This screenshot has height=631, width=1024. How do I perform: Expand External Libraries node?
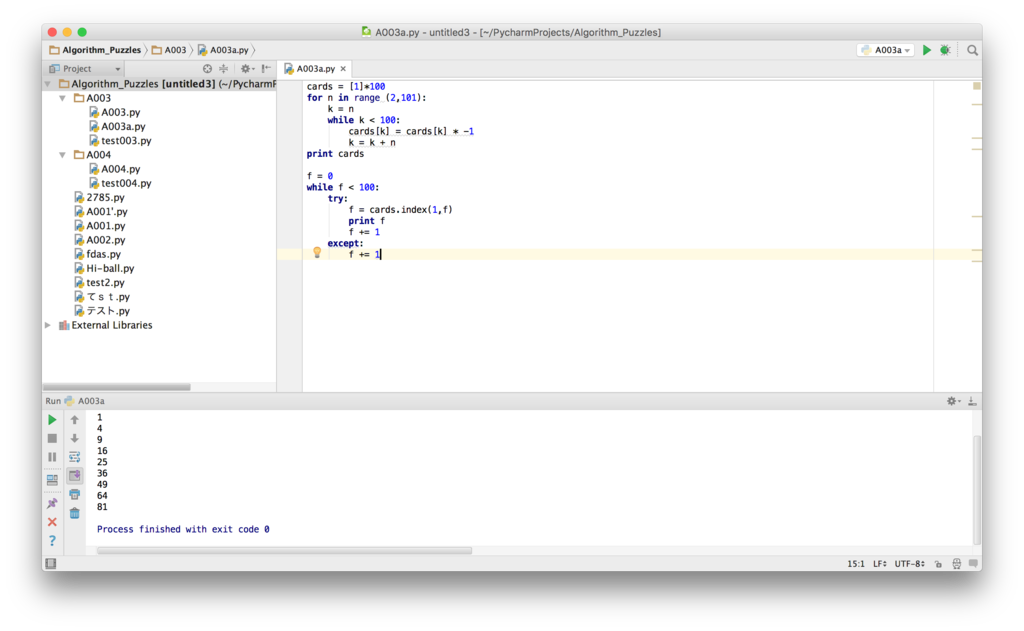click(x=48, y=325)
